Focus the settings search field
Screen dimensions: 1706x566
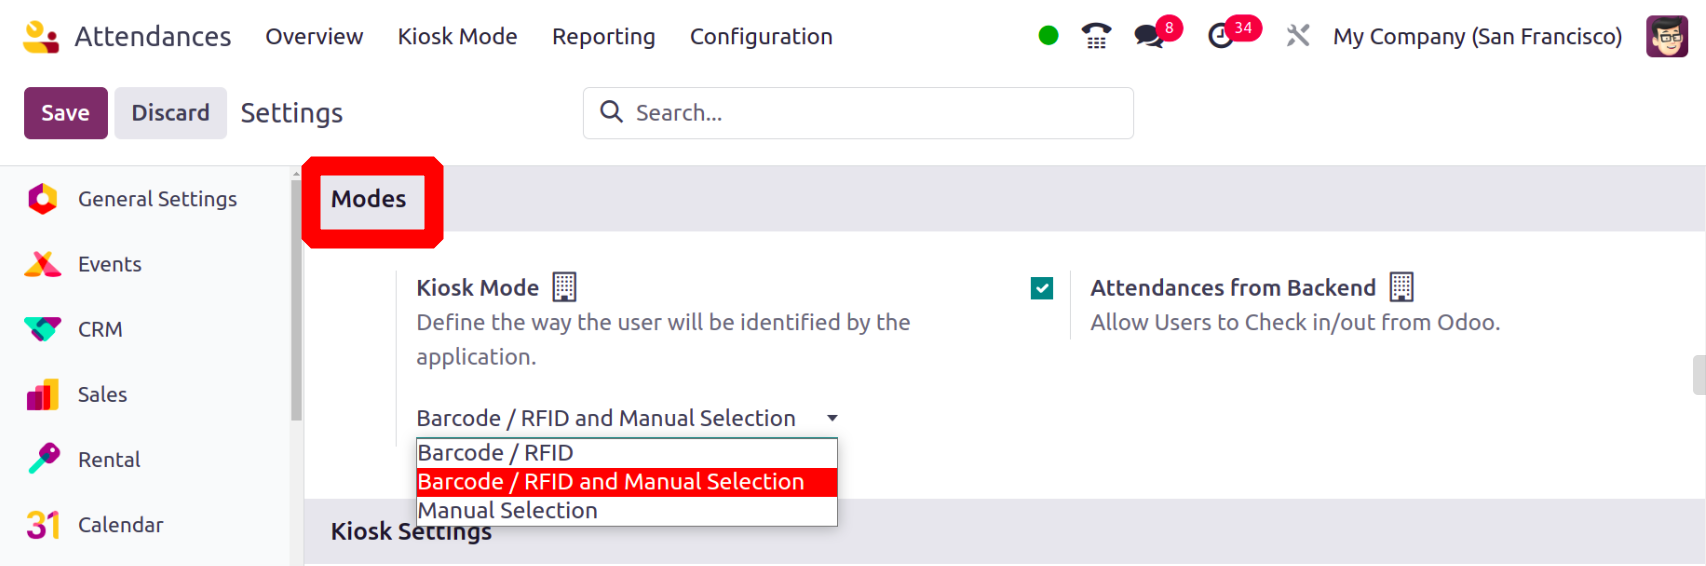858,113
